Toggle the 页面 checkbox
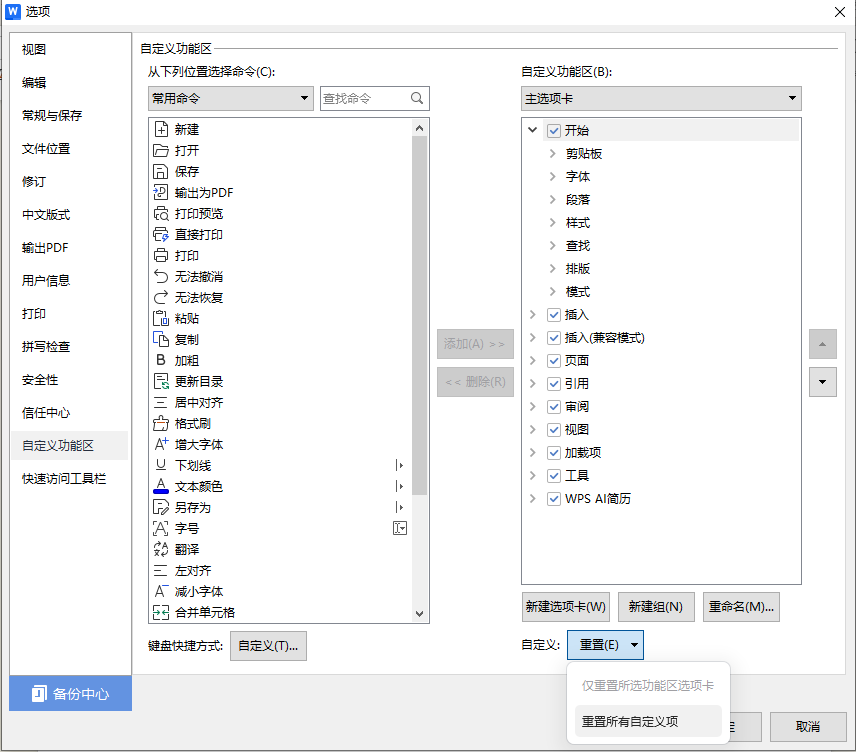This screenshot has height=752, width=856. tap(554, 361)
